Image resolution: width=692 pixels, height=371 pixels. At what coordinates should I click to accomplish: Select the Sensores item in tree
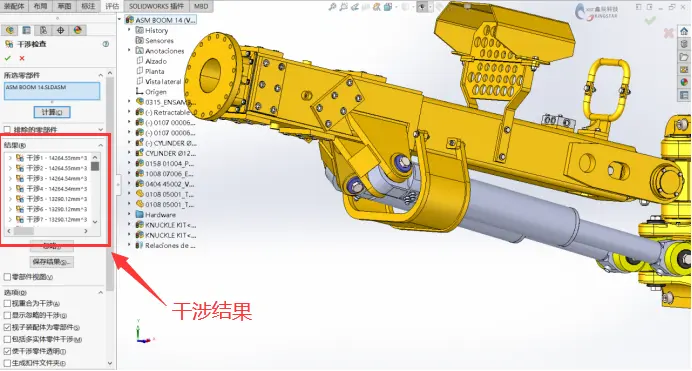pos(154,41)
